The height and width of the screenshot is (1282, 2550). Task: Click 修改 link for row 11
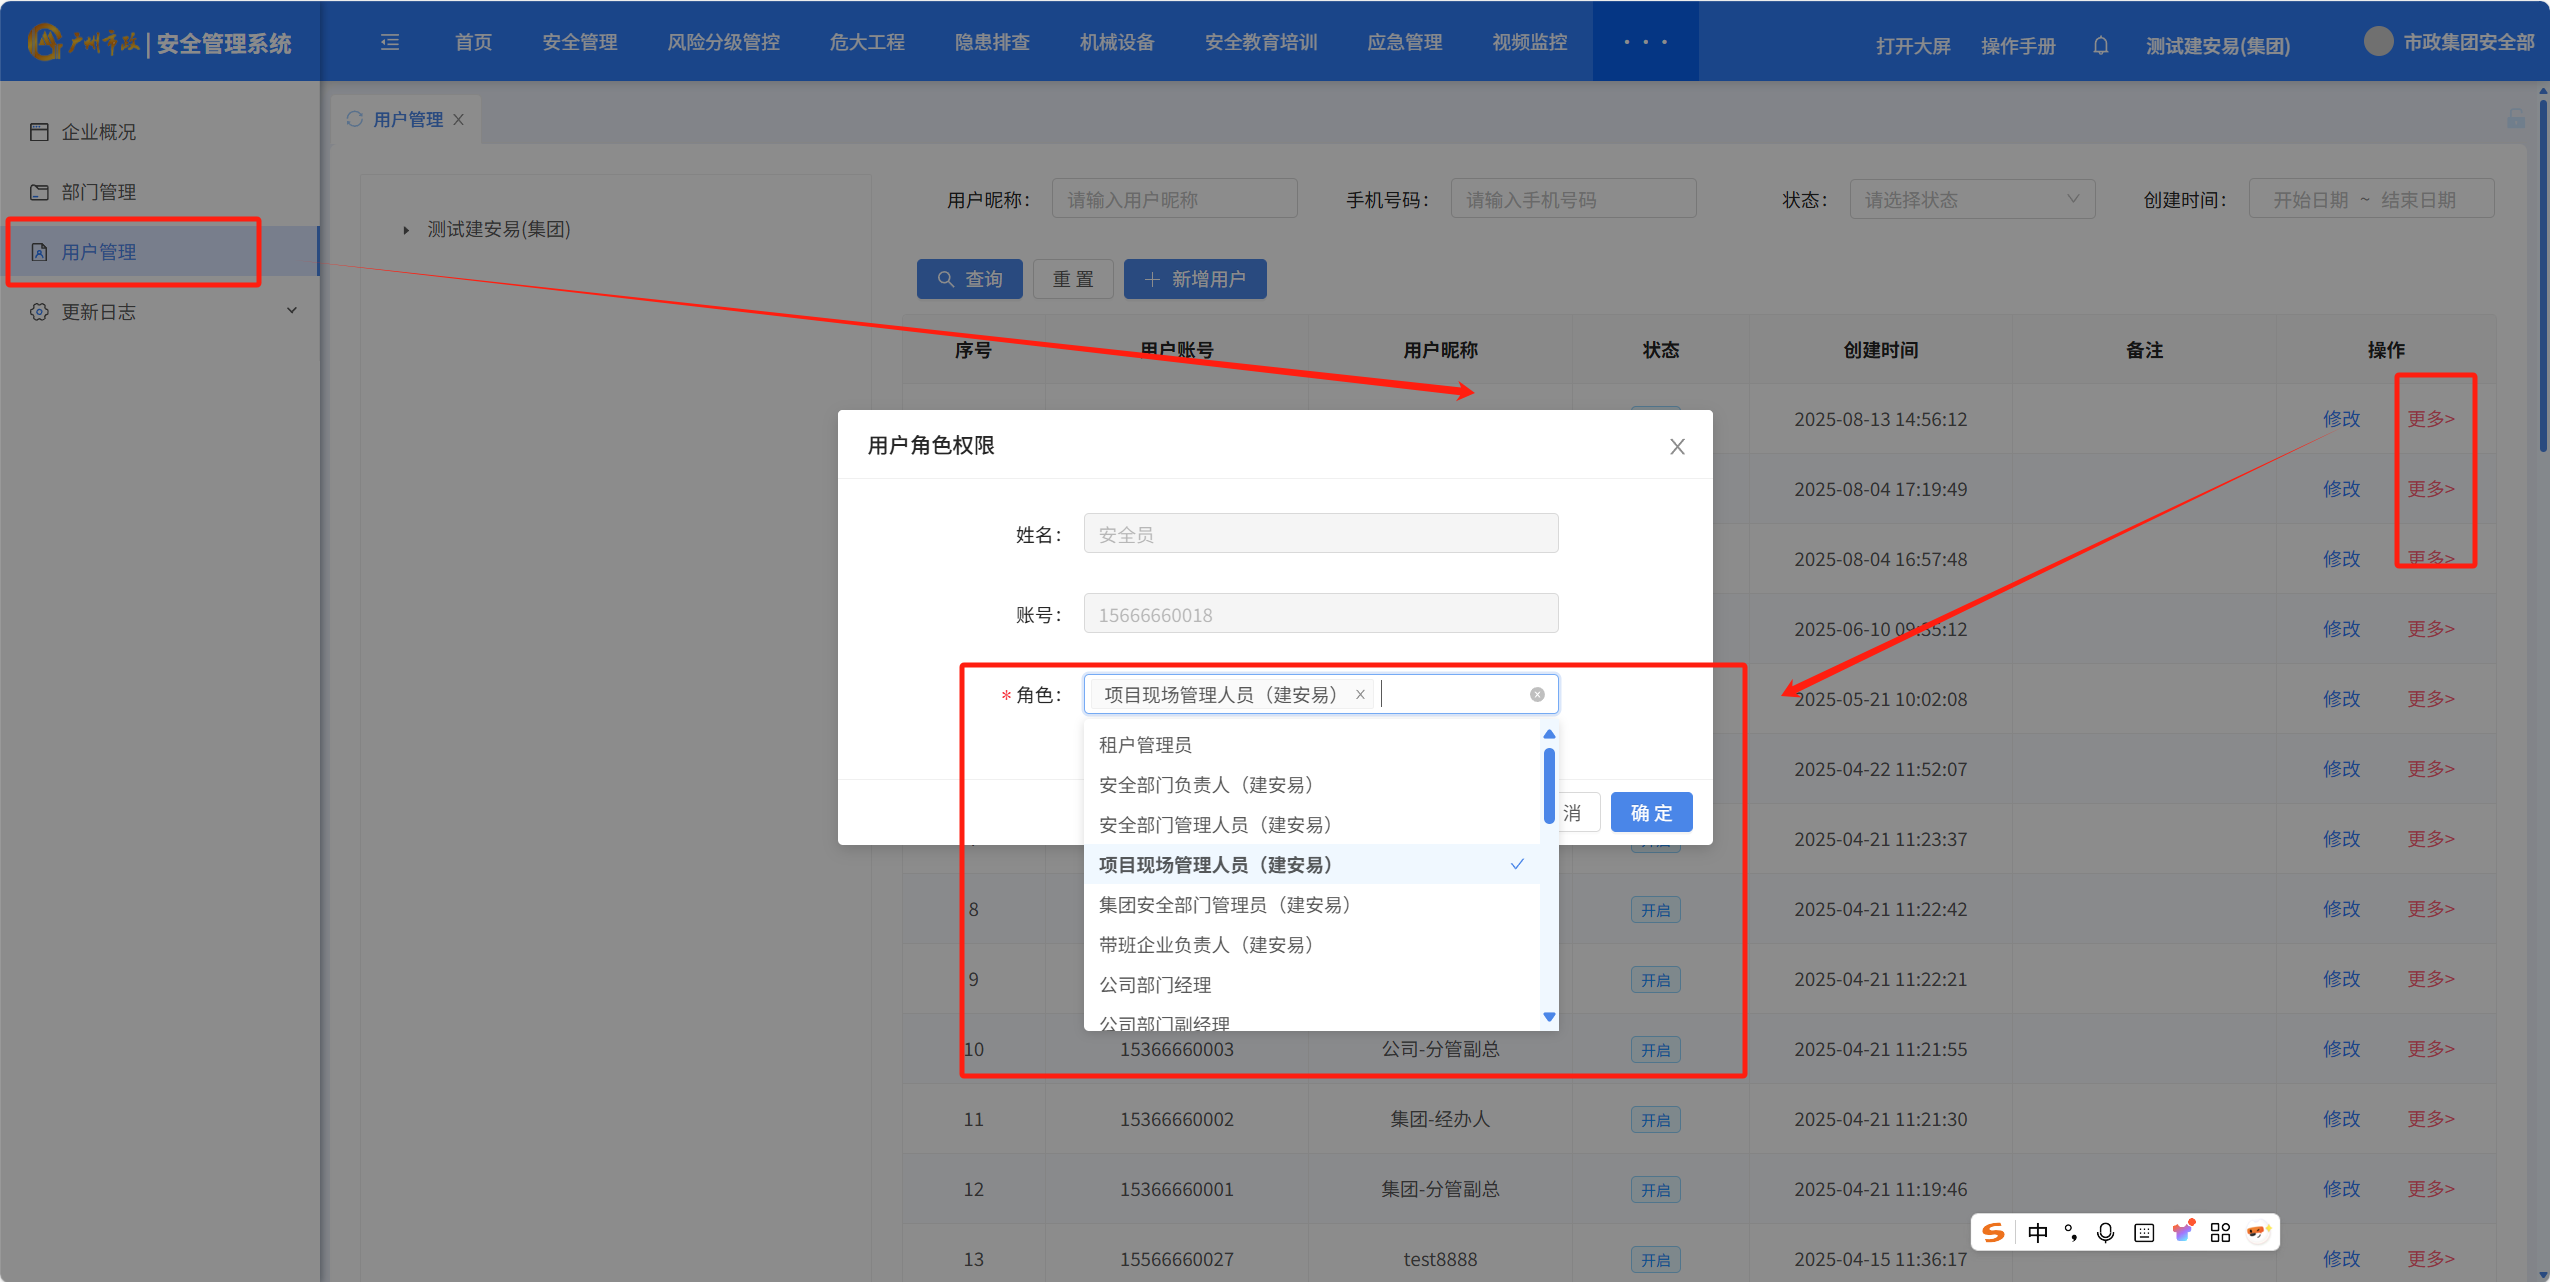tap(2340, 1118)
